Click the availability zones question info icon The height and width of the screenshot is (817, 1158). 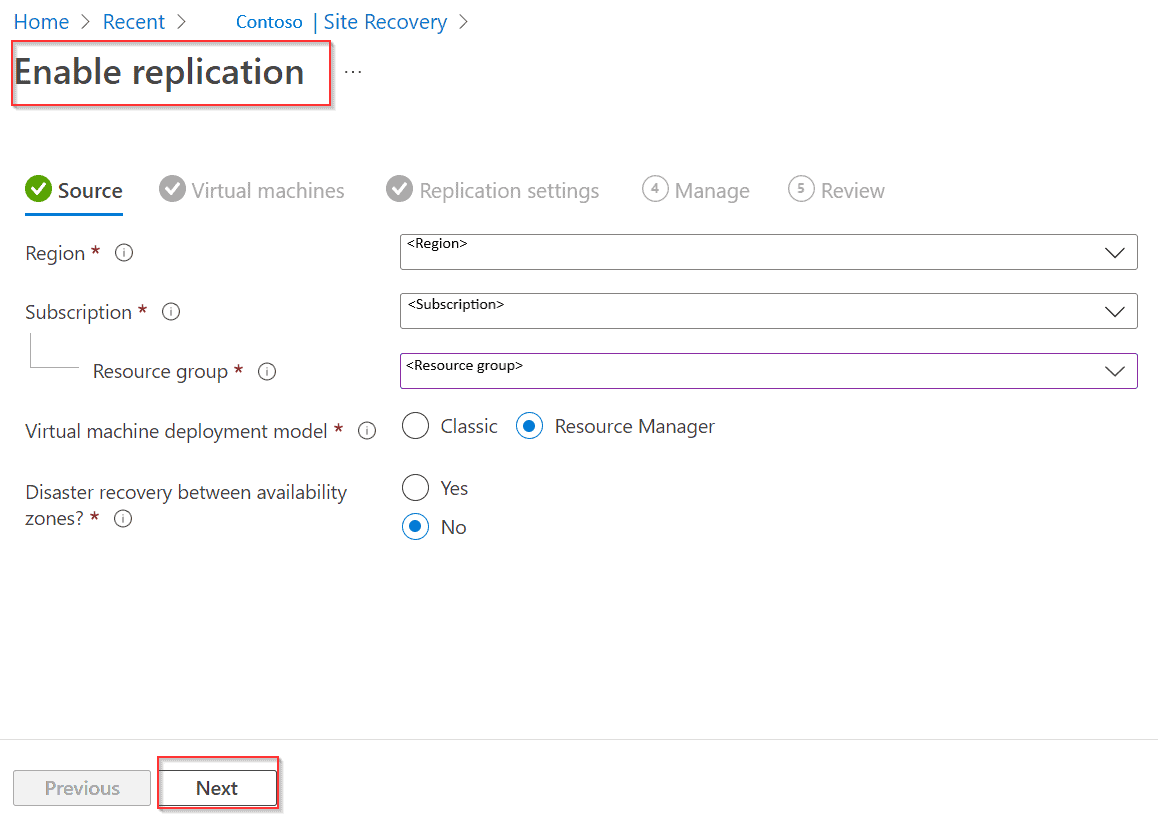coord(122,518)
